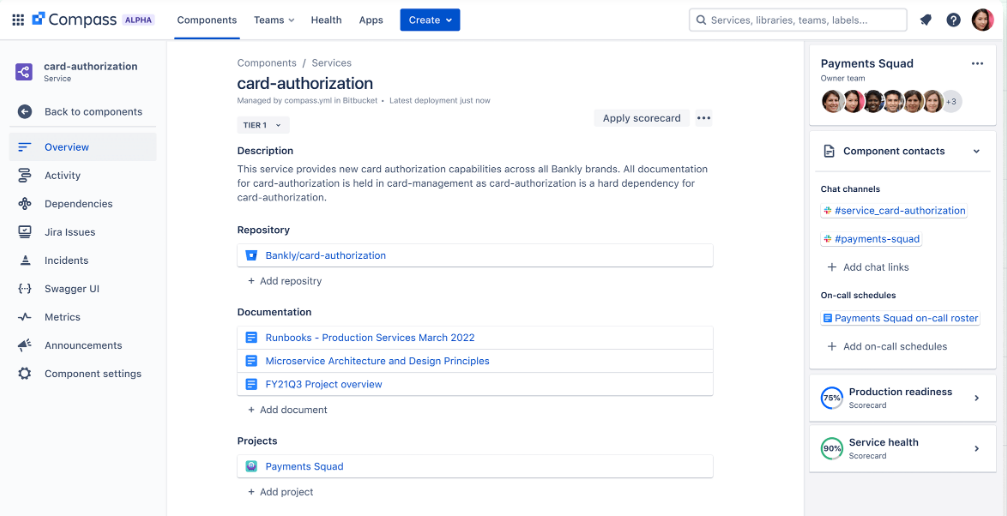The image size is (1007, 516).
Task: Open Overview in the sidebar
Action: (x=83, y=147)
